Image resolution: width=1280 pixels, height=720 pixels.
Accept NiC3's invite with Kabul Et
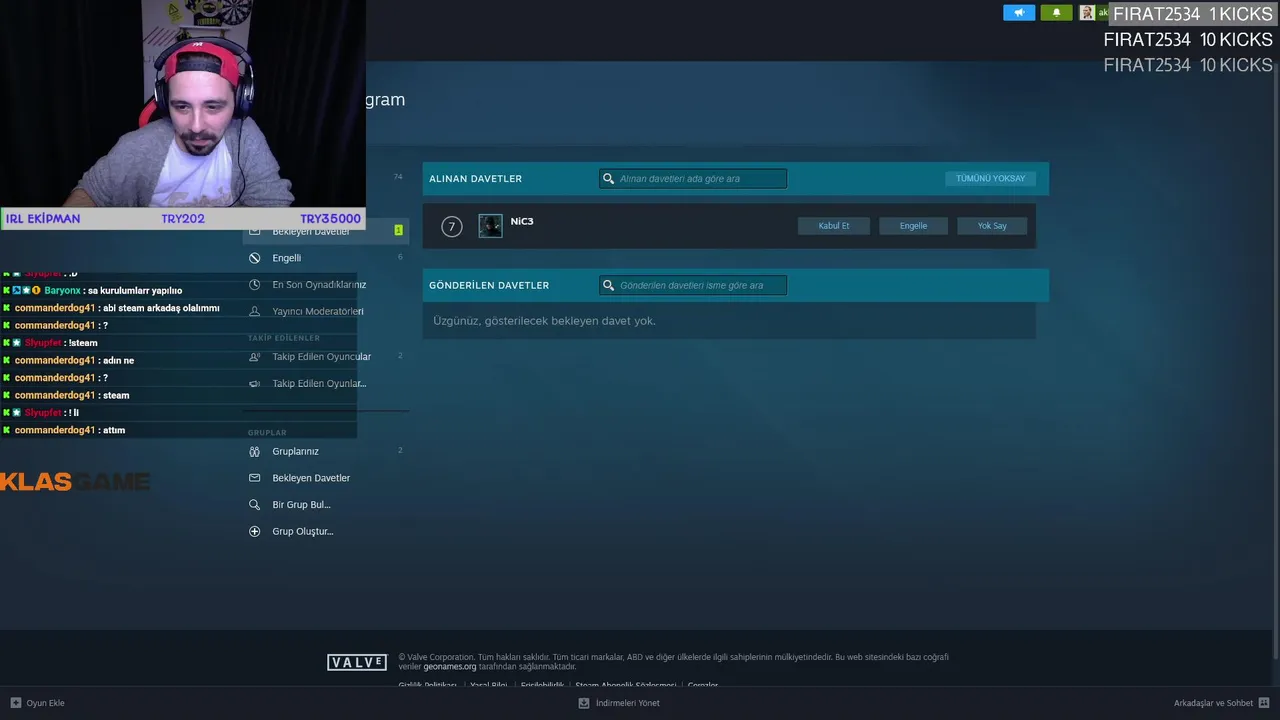(x=834, y=226)
